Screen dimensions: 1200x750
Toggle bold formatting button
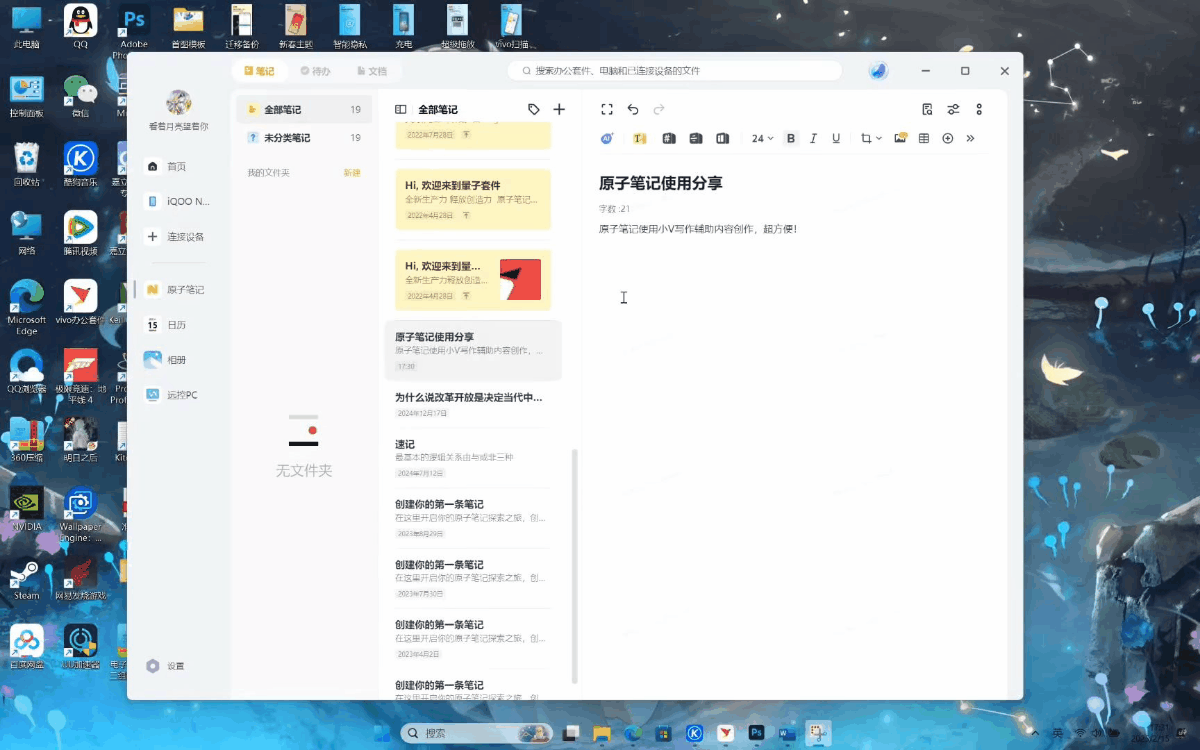[791, 138]
